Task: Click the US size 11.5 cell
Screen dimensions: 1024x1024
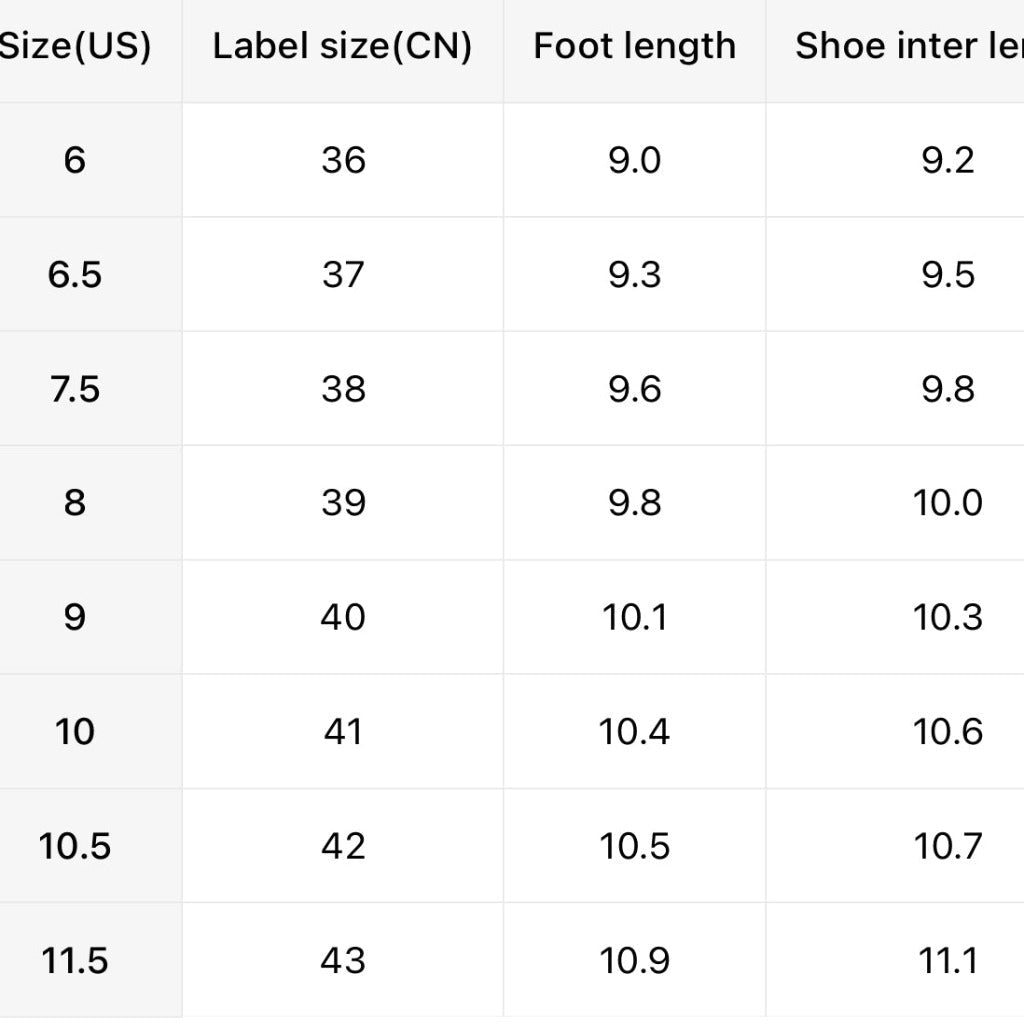Action: tap(75, 961)
